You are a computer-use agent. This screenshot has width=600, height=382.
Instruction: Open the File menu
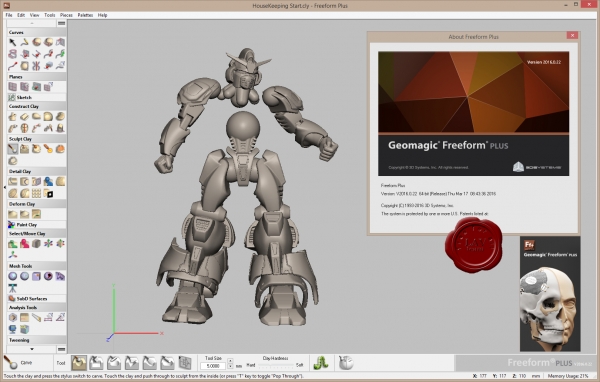coord(9,15)
